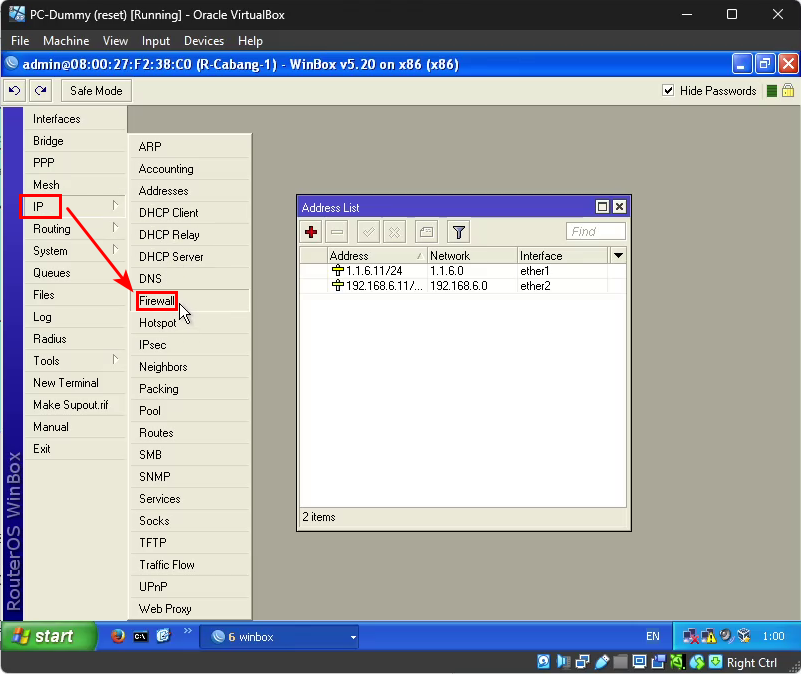Open Firefox from the quick launch bar

117,636
